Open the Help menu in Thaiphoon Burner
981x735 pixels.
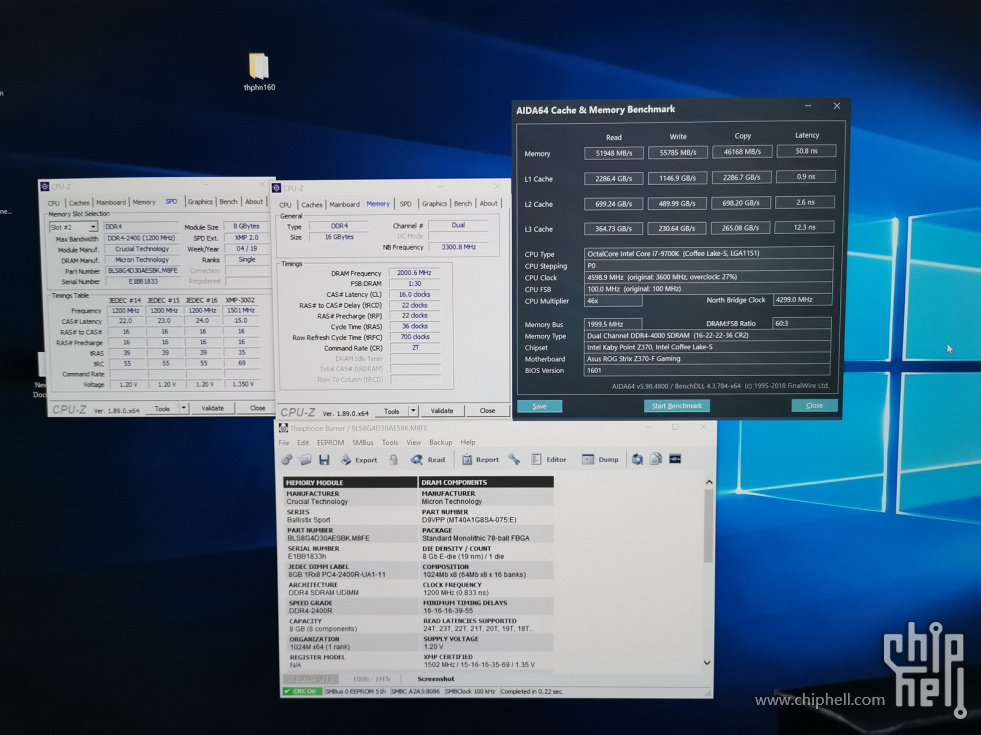(468, 443)
